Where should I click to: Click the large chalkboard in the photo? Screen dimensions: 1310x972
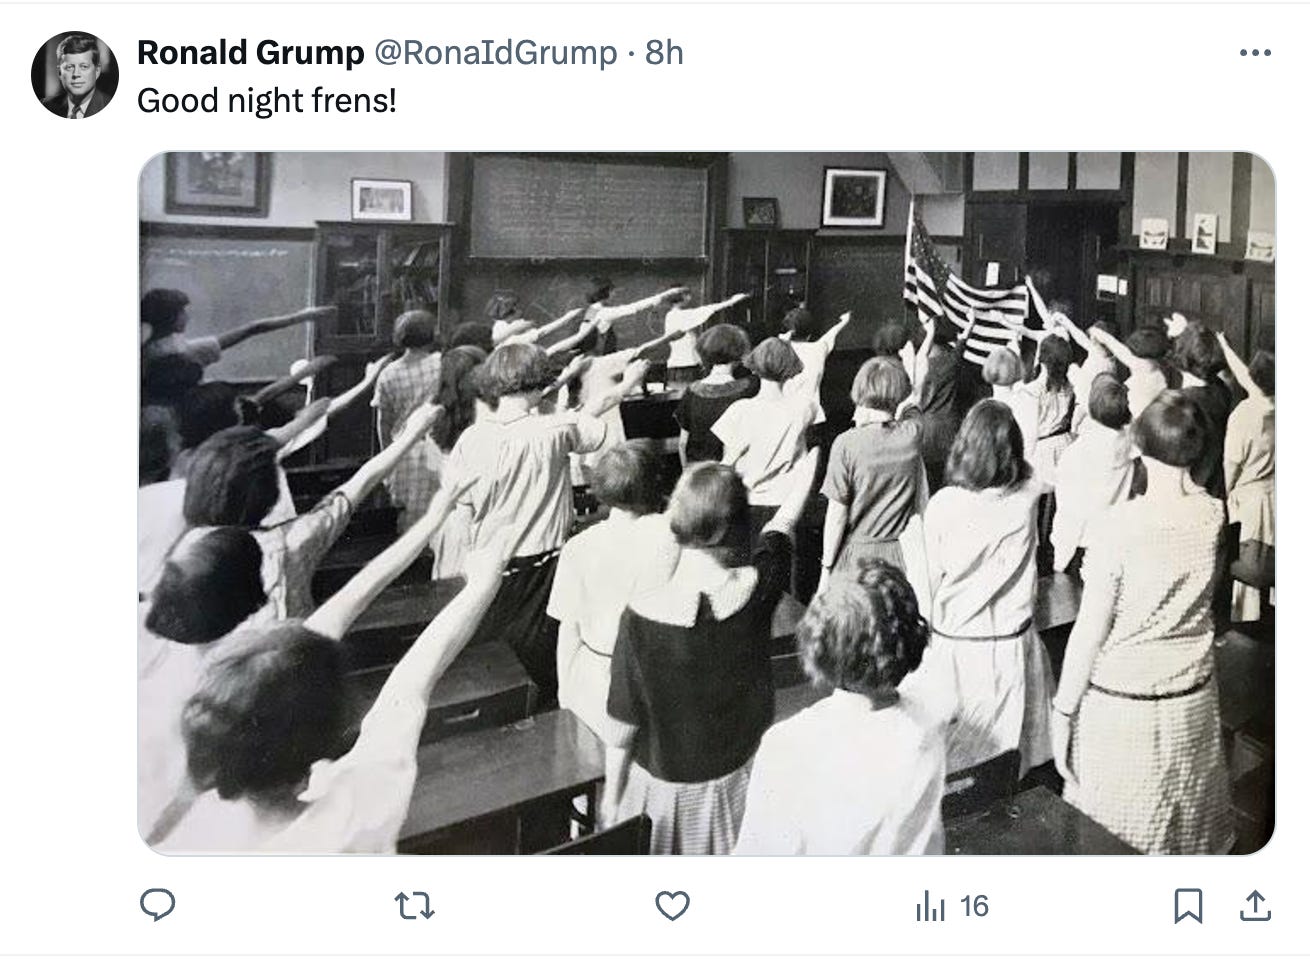pyautogui.click(x=588, y=207)
